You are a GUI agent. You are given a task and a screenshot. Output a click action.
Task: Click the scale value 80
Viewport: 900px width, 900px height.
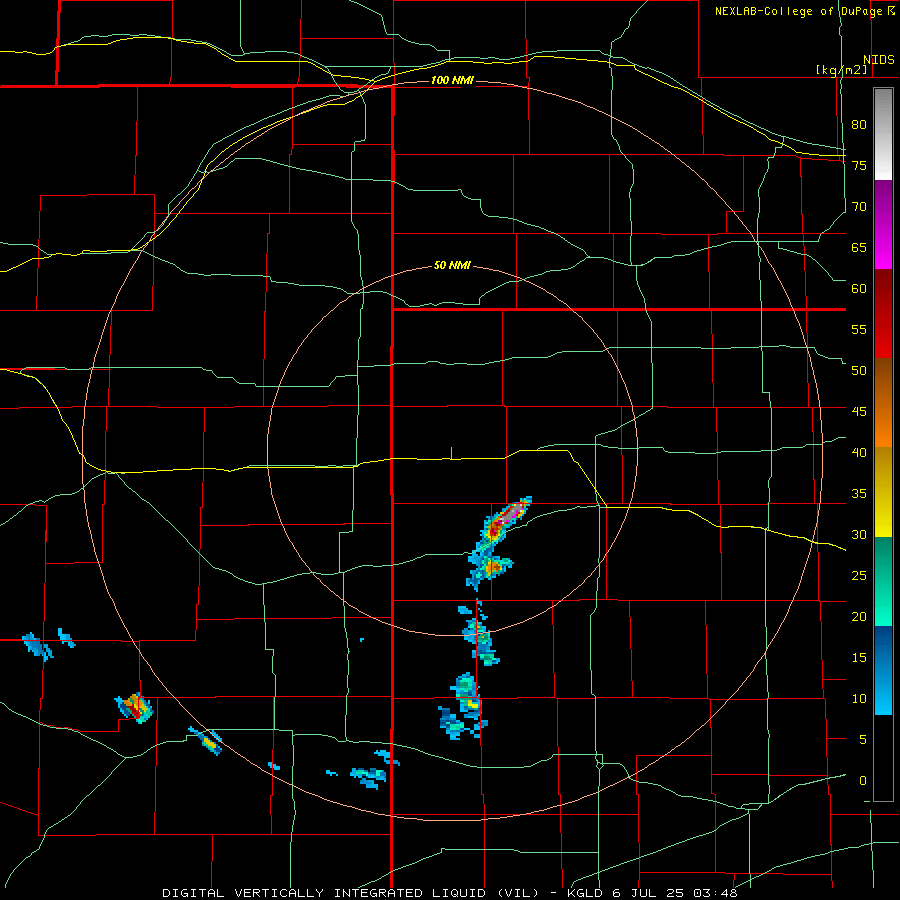[859, 125]
